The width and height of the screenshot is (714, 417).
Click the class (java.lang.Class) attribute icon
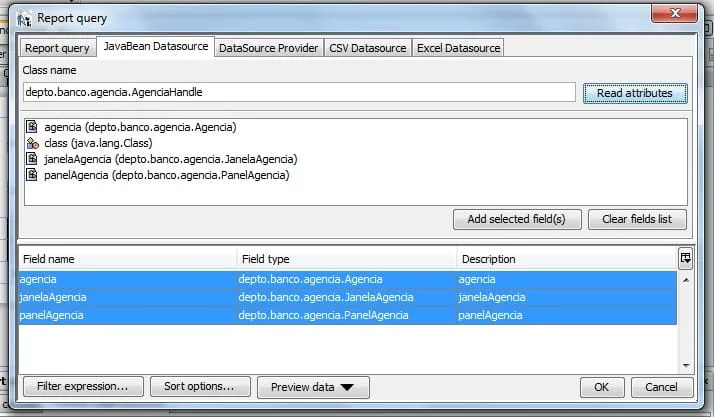point(32,143)
